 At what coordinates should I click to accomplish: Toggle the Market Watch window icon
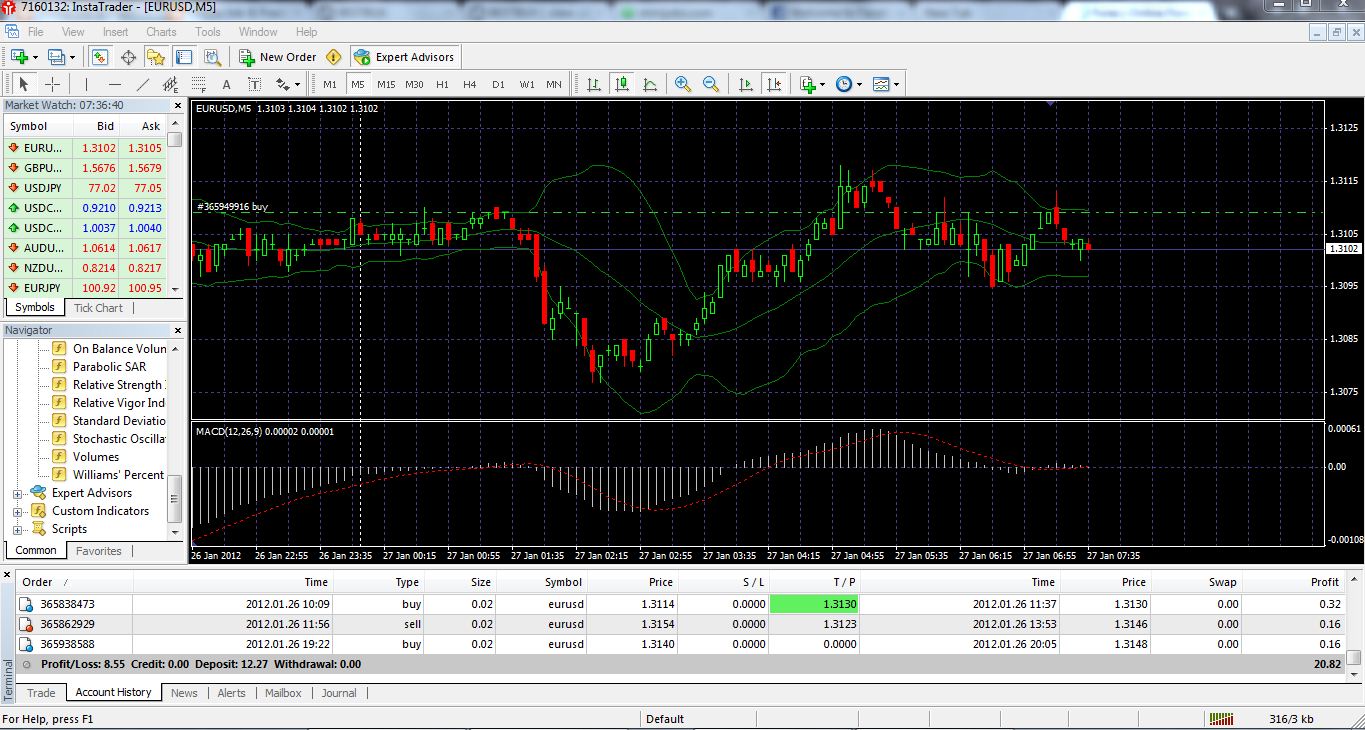pyautogui.click(x=100, y=57)
